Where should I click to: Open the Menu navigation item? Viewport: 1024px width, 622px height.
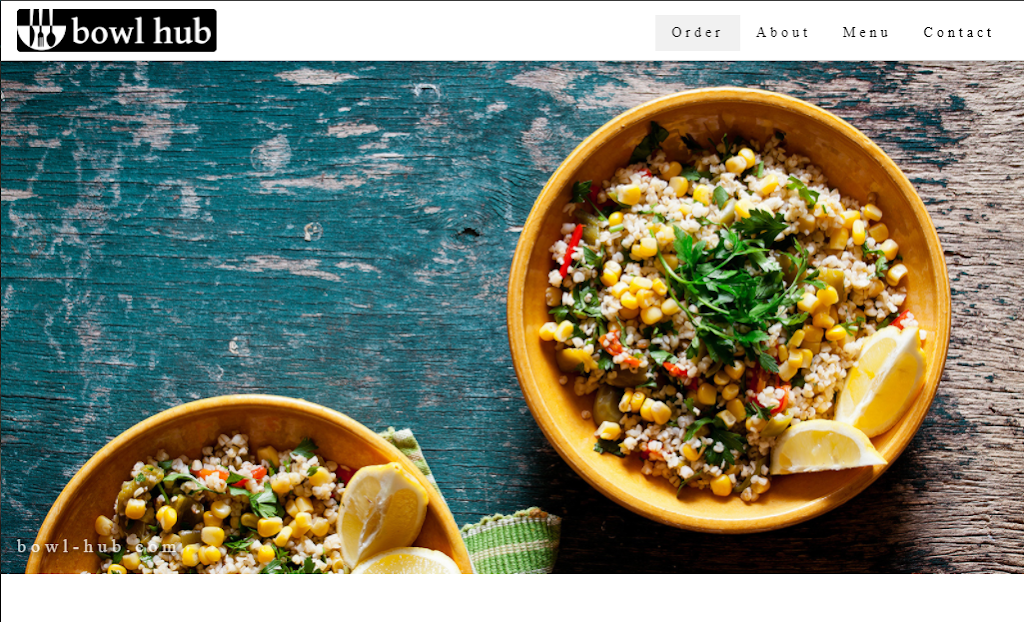(865, 33)
